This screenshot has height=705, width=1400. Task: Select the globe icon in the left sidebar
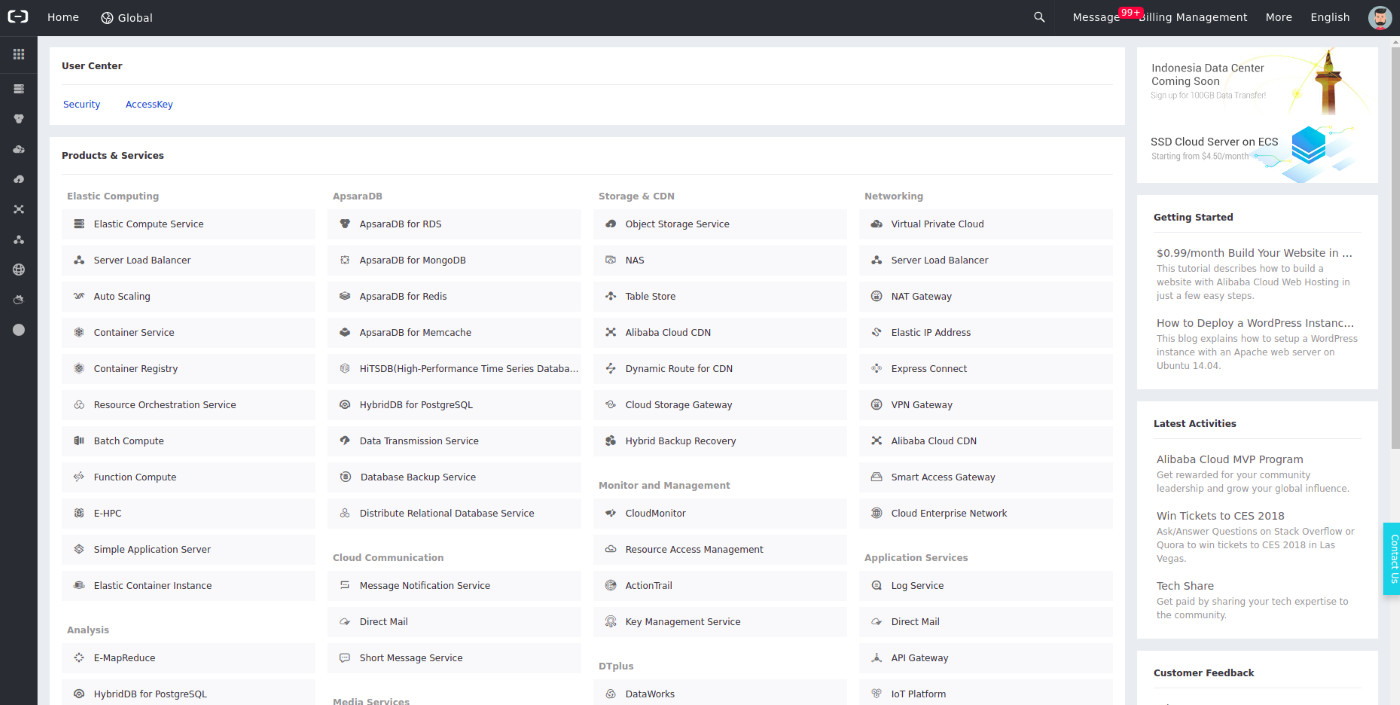(x=18, y=269)
